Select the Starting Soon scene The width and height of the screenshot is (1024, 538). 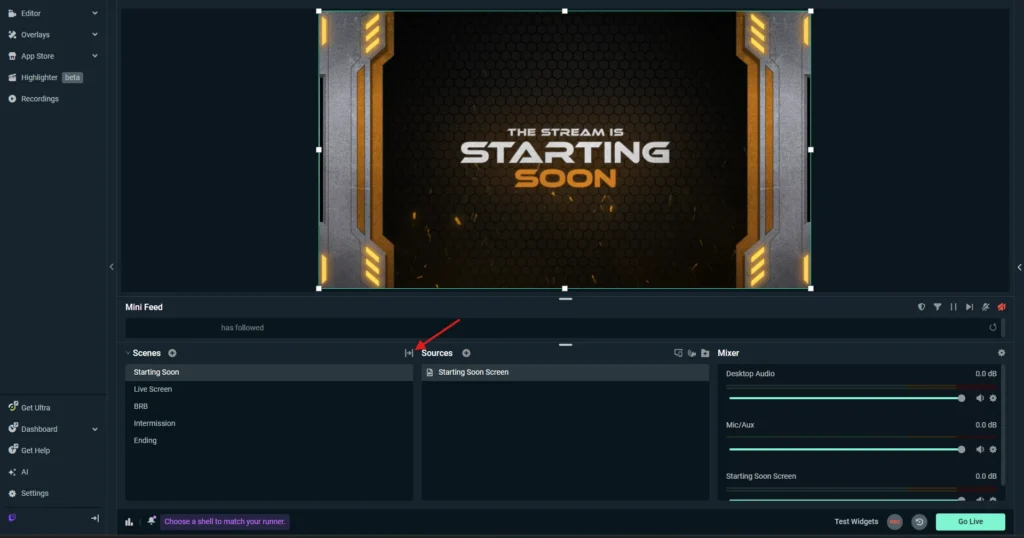click(x=269, y=372)
